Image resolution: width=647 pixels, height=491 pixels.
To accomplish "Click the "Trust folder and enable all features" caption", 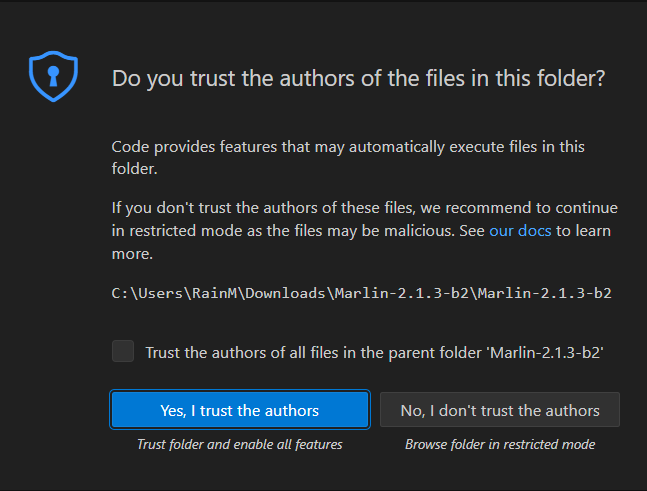I will point(240,444).
